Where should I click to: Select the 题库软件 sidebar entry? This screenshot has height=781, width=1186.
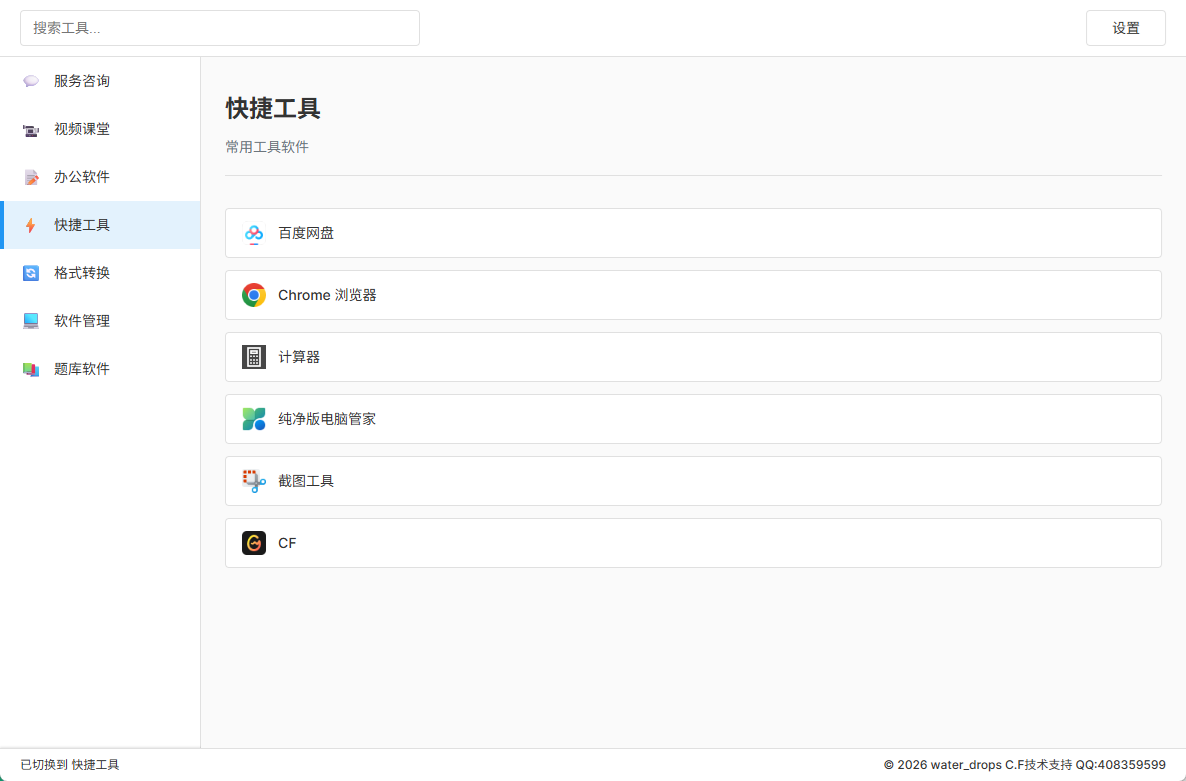pyautogui.click(x=82, y=369)
